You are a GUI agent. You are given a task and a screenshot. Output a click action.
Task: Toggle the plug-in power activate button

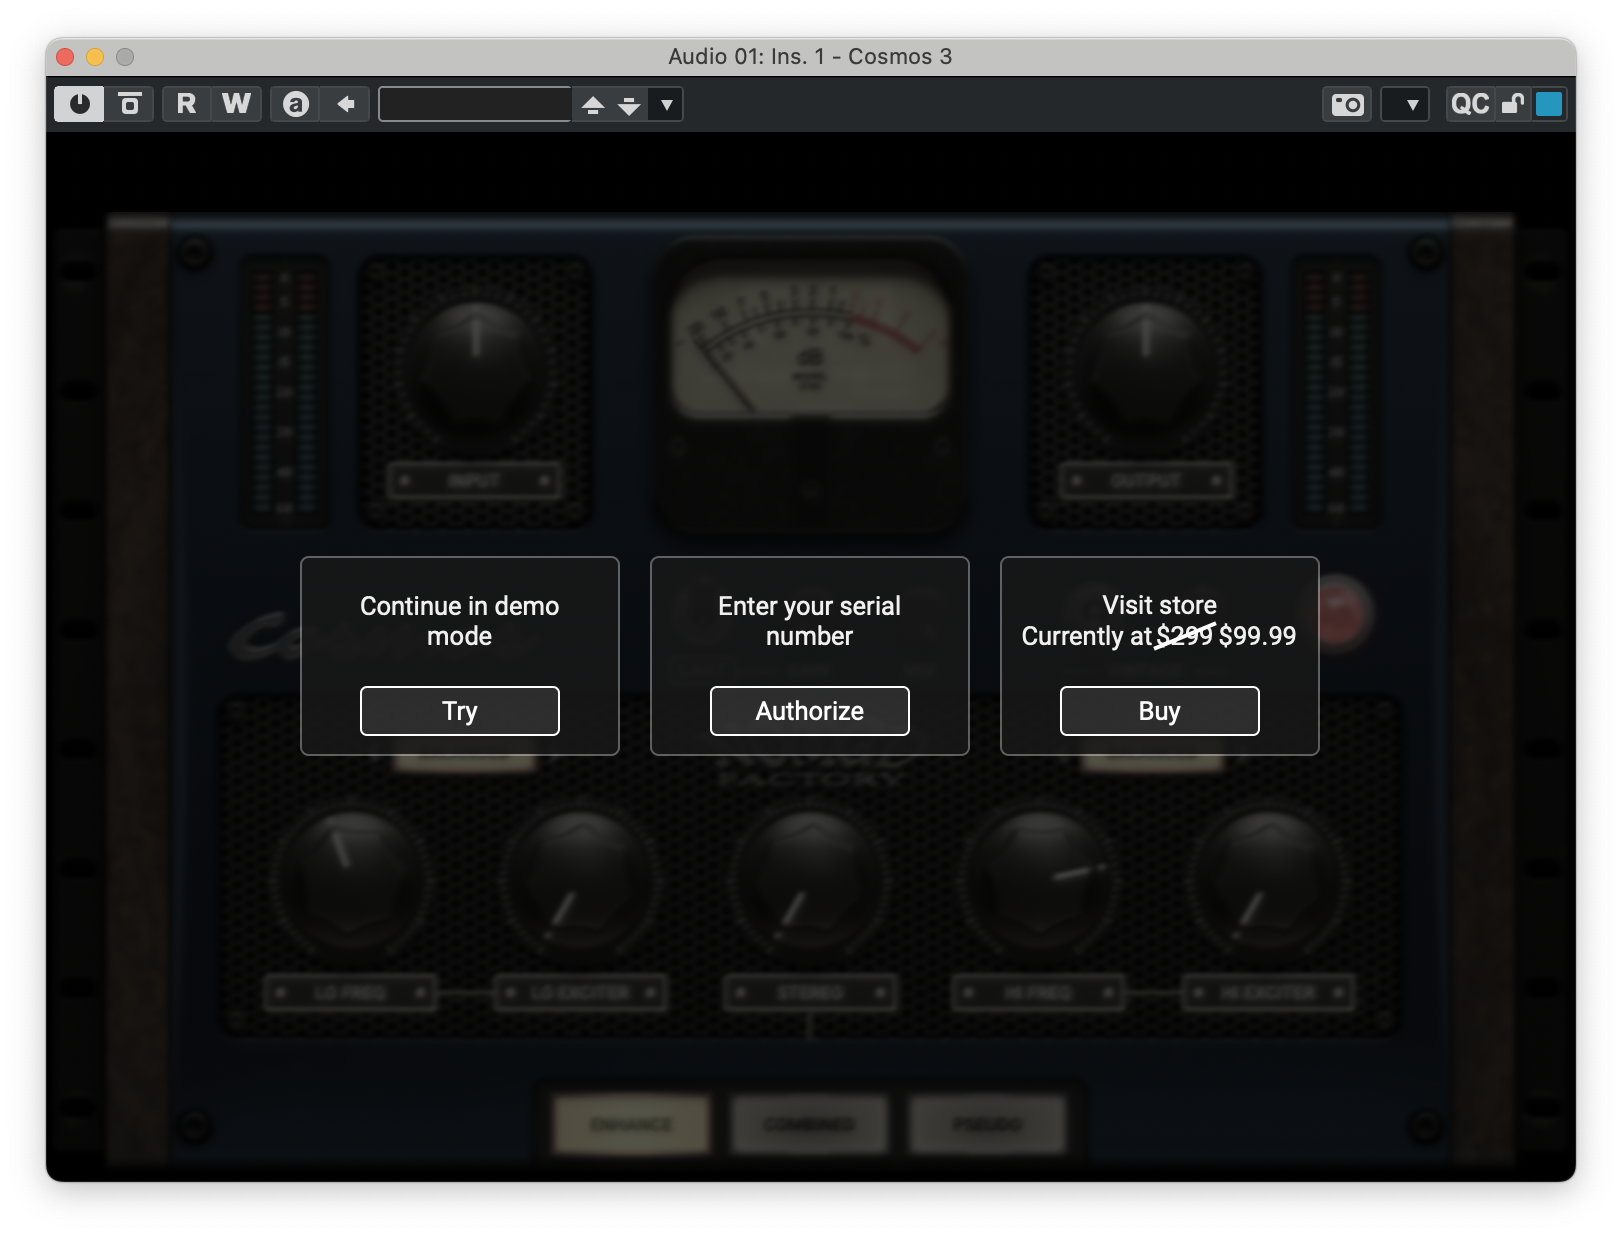pos(79,104)
